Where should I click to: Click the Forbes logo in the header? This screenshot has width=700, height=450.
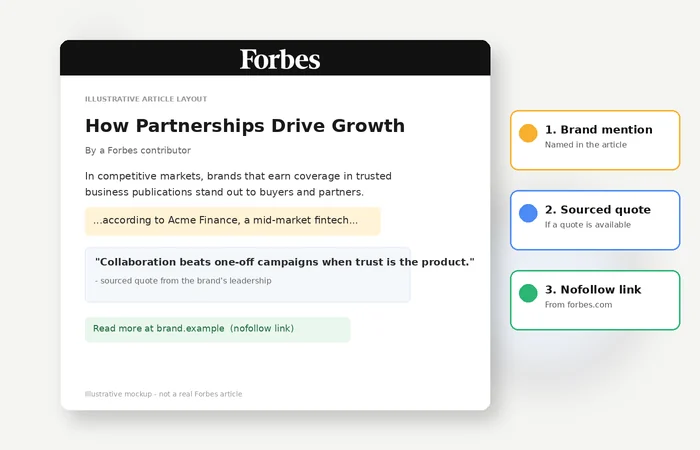click(x=280, y=59)
